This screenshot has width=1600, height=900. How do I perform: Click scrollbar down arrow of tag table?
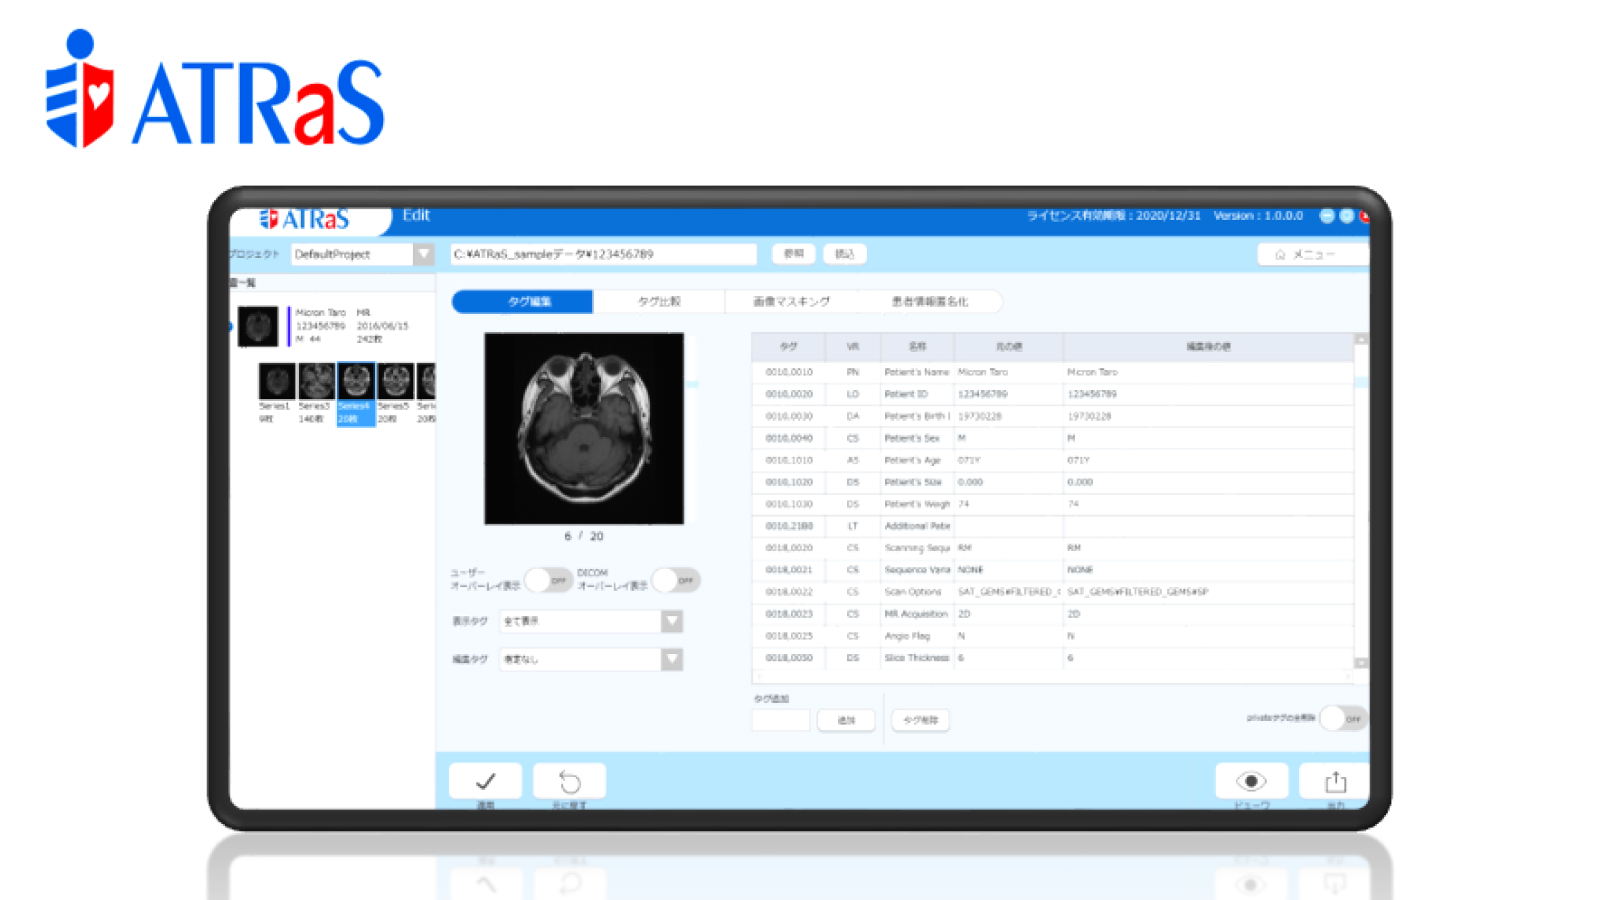click(1361, 663)
